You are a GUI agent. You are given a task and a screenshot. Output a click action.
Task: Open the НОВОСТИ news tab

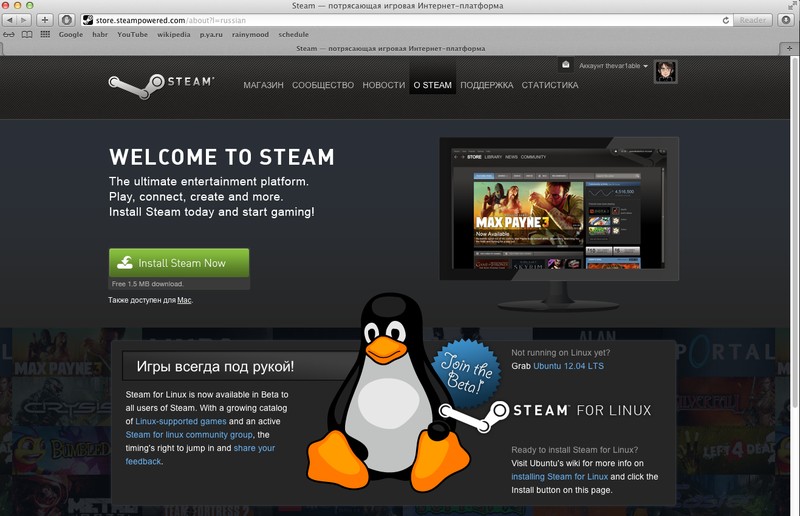pos(384,85)
